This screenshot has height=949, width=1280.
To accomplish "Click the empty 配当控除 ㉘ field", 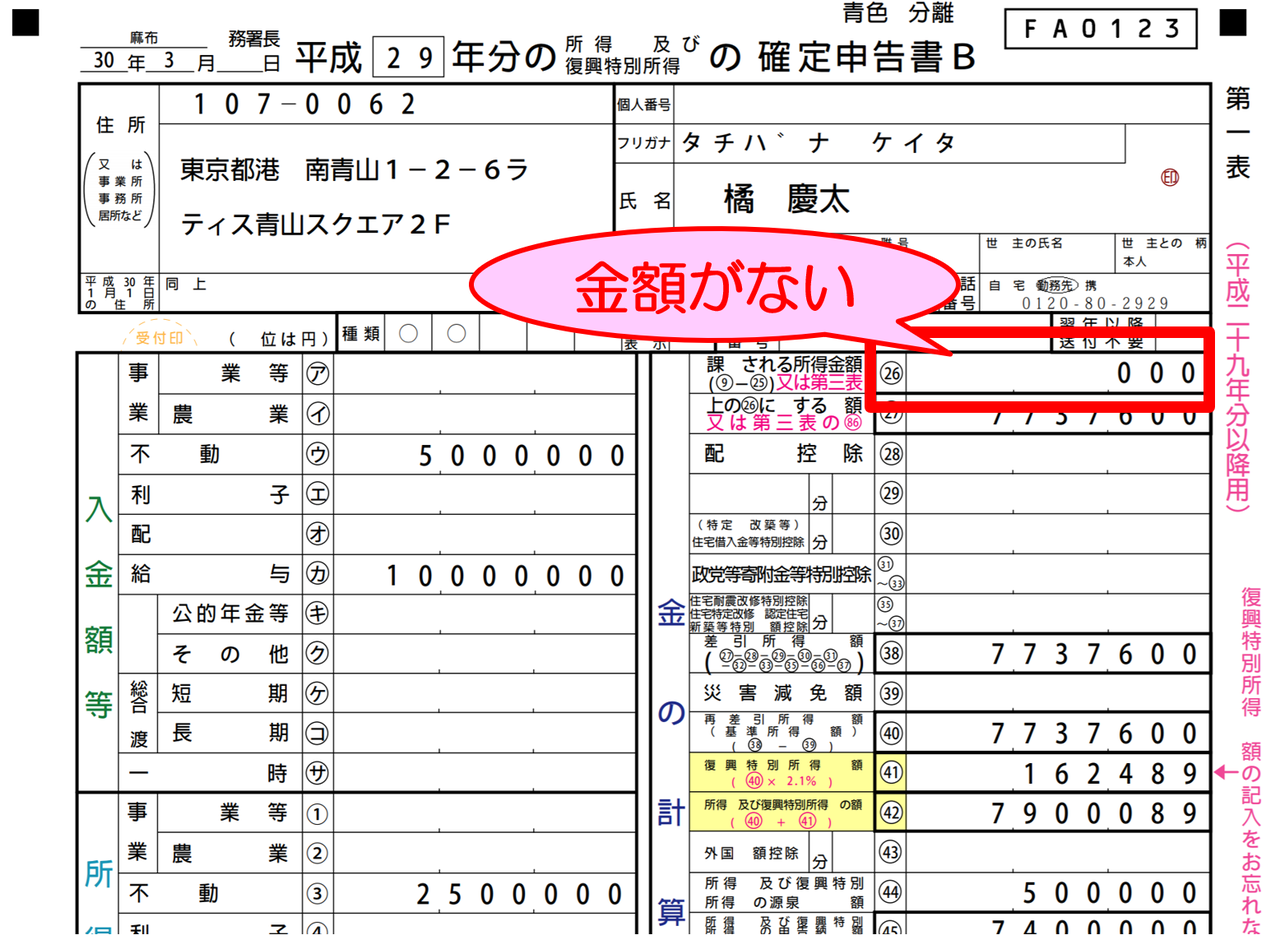I will tap(1058, 454).
